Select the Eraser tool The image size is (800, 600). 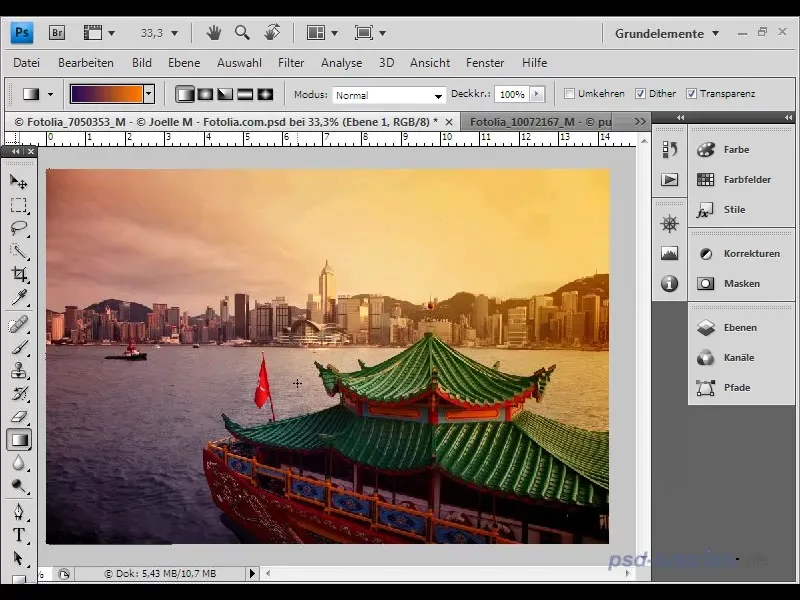click(x=19, y=416)
